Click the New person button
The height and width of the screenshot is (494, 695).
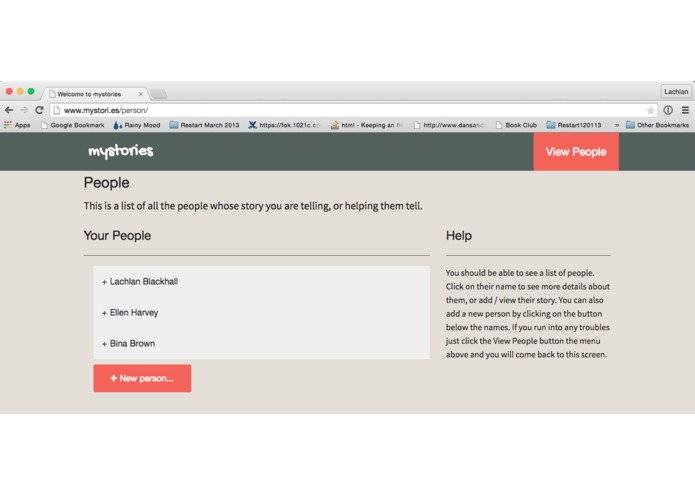[x=142, y=378]
